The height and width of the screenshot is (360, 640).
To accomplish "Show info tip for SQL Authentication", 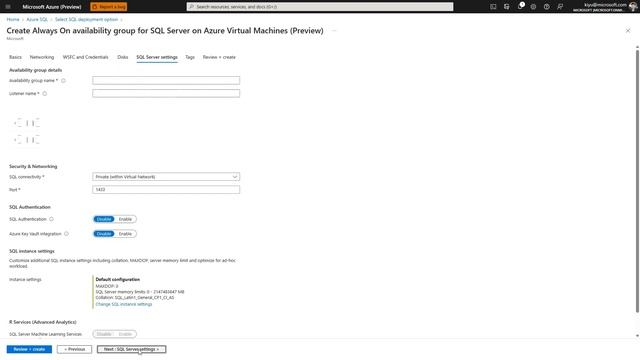I will click(x=51, y=219).
